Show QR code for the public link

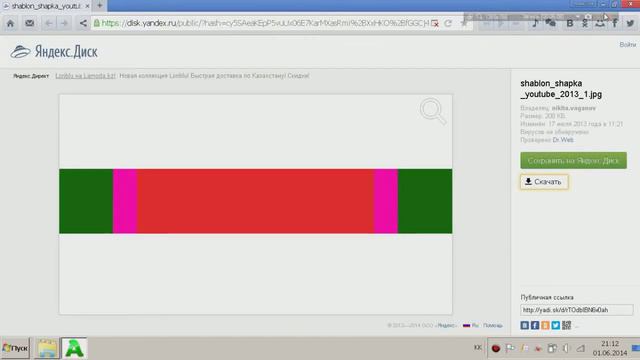point(567,325)
